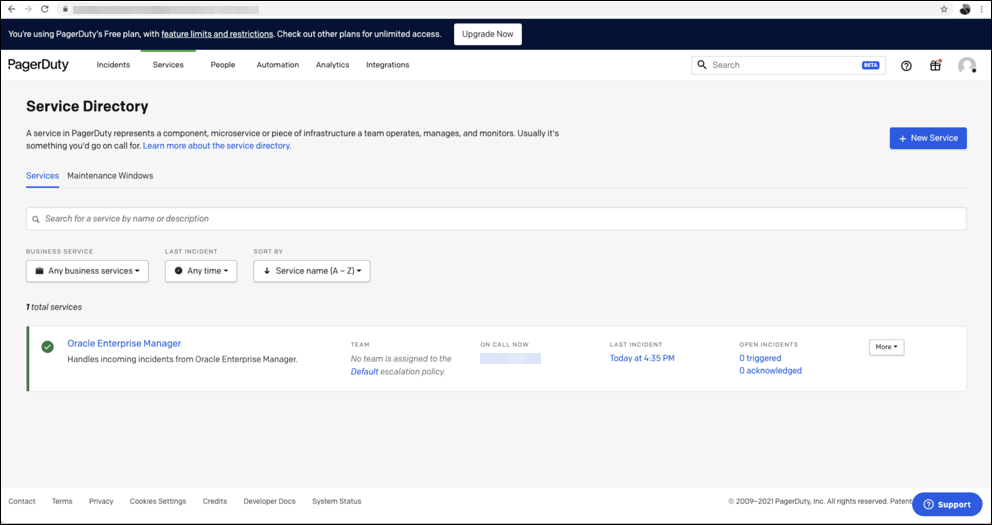The height and width of the screenshot is (525, 992).
Task: Open feature limits and restrictions link
Action: [217, 34]
